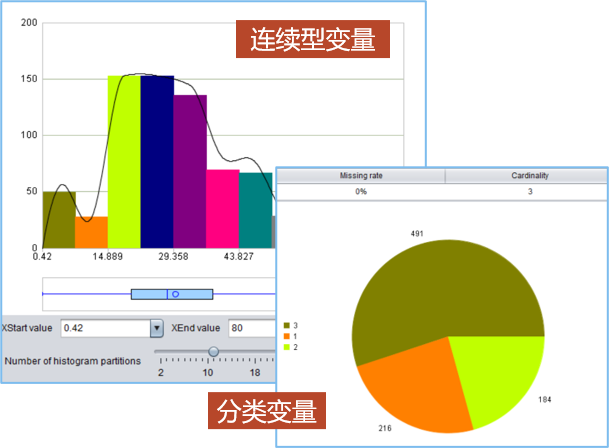This screenshot has width=609, height=448.
Task: Click the XStart value field showing 0.42
Action: (106, 328)
